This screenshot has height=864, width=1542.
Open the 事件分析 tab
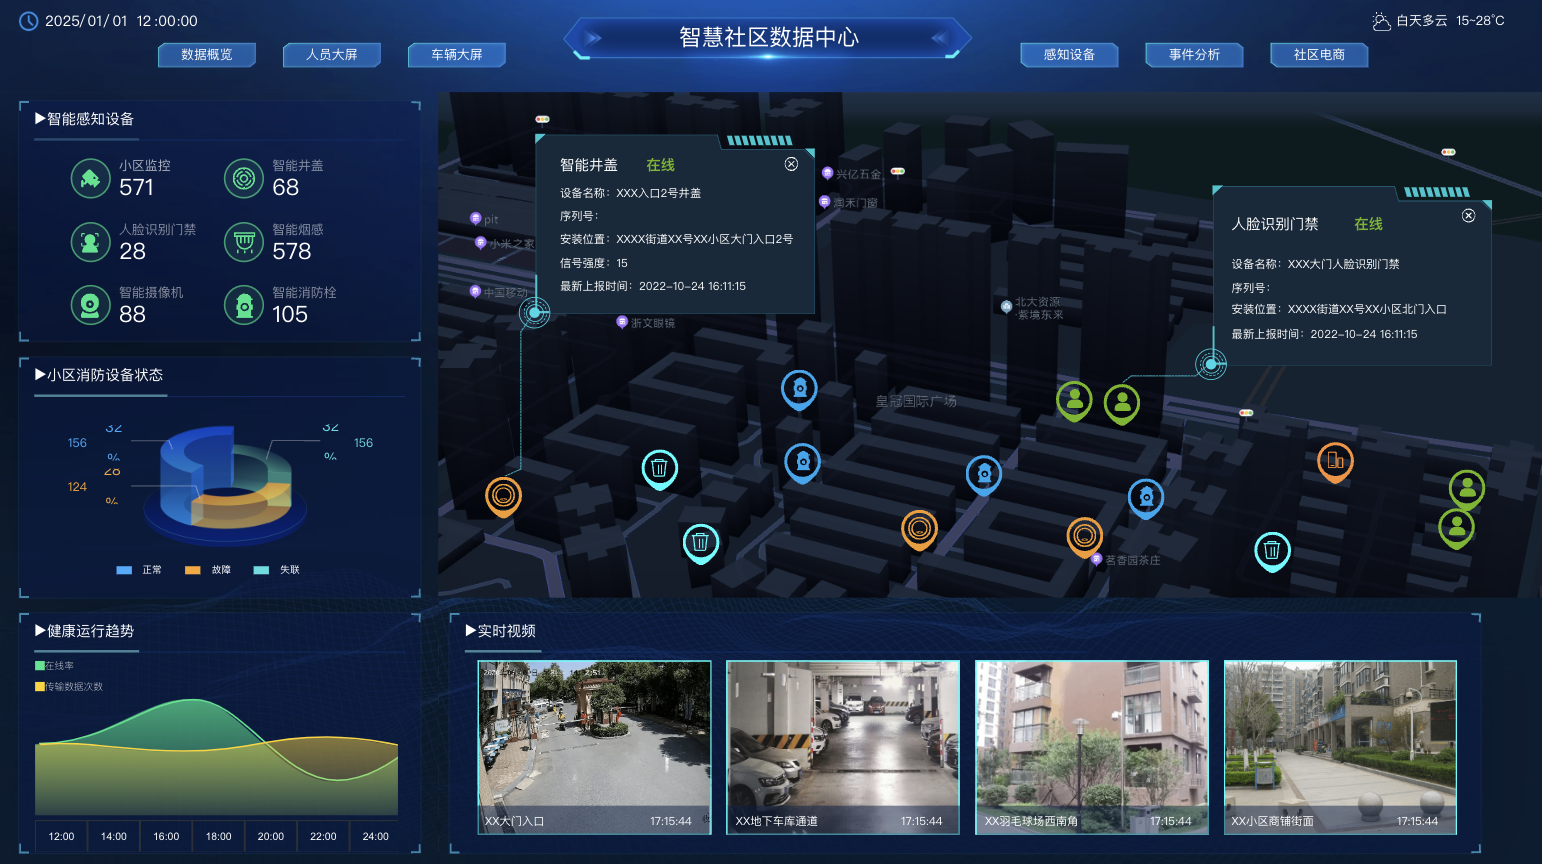[x=1194, y=55]
